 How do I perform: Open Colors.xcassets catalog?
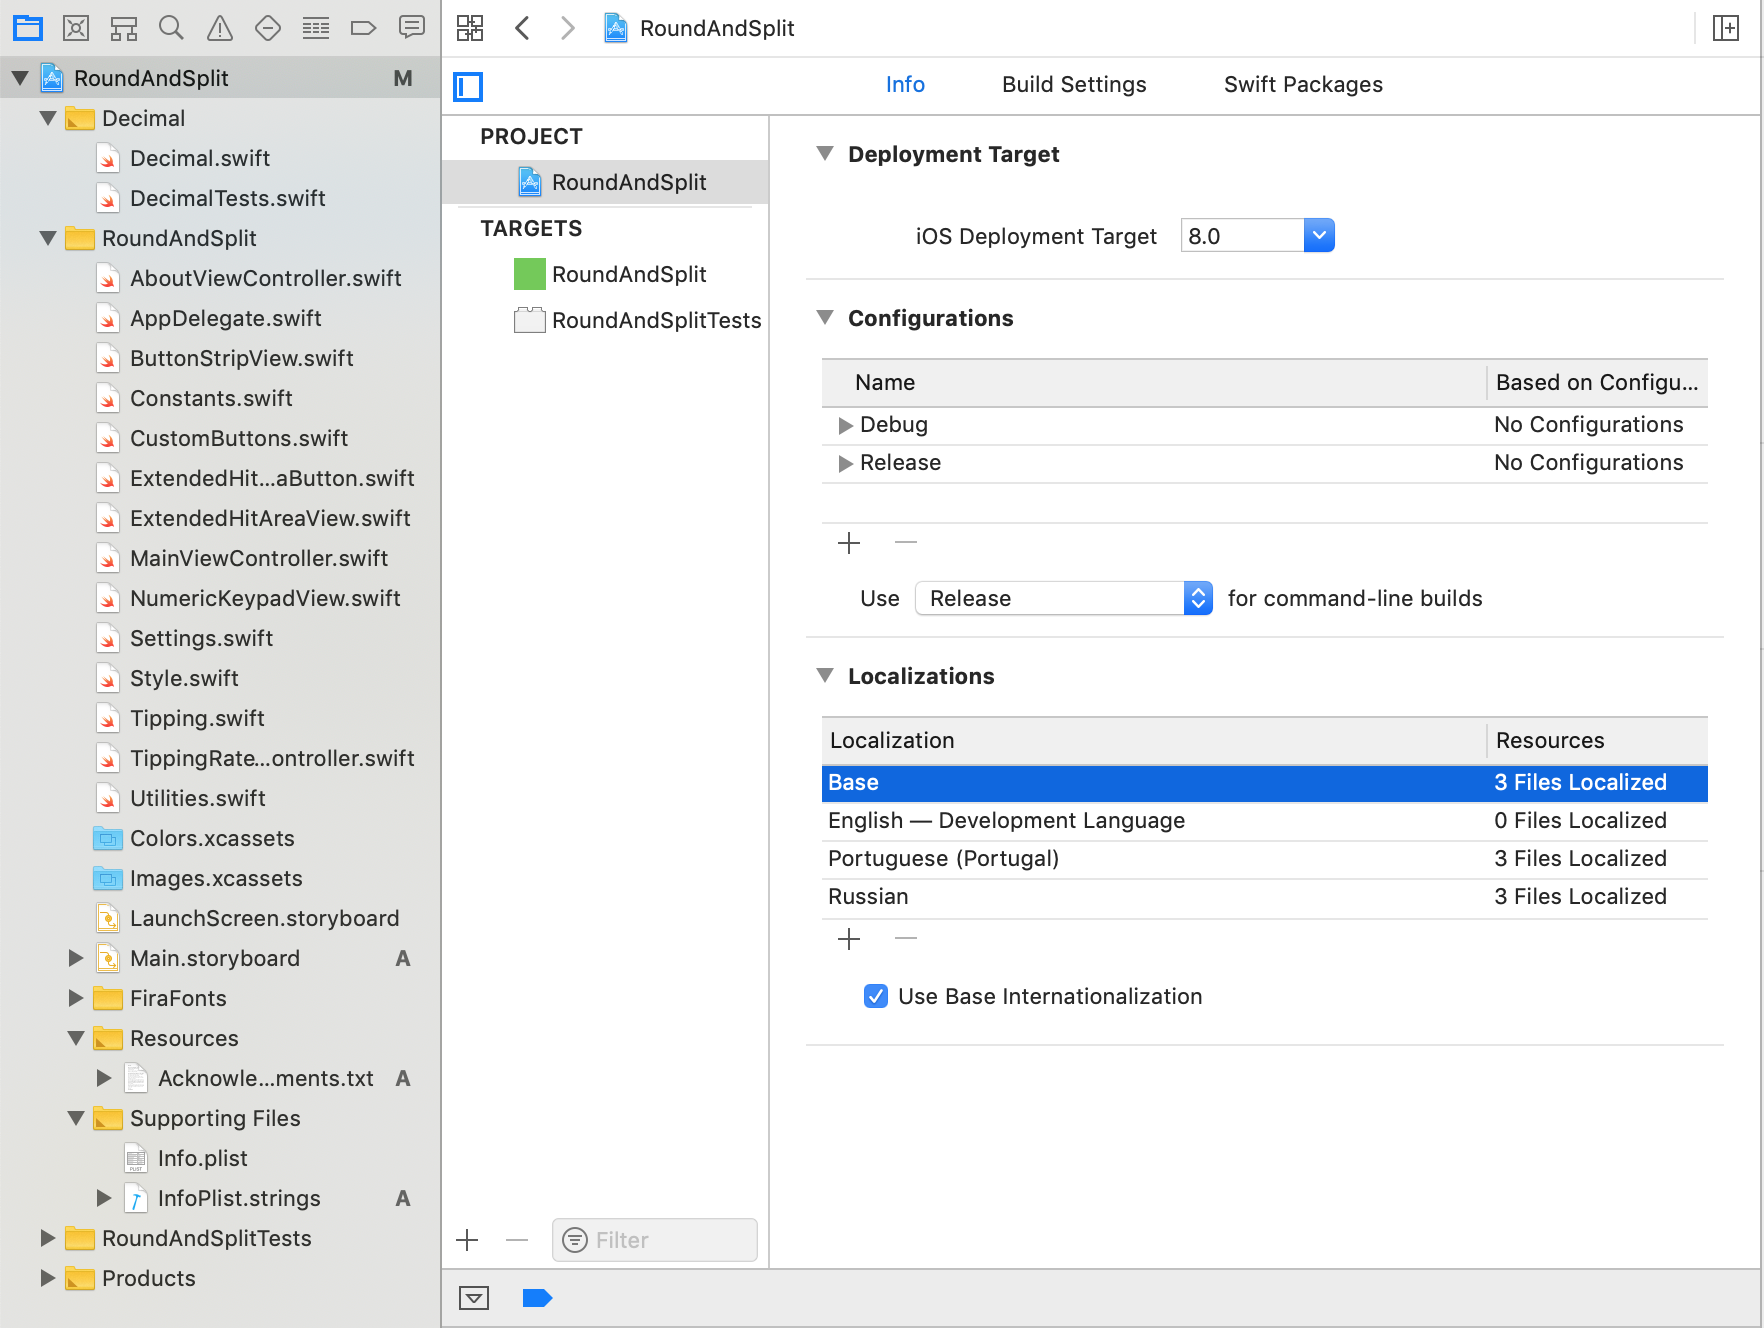(212, 838)
